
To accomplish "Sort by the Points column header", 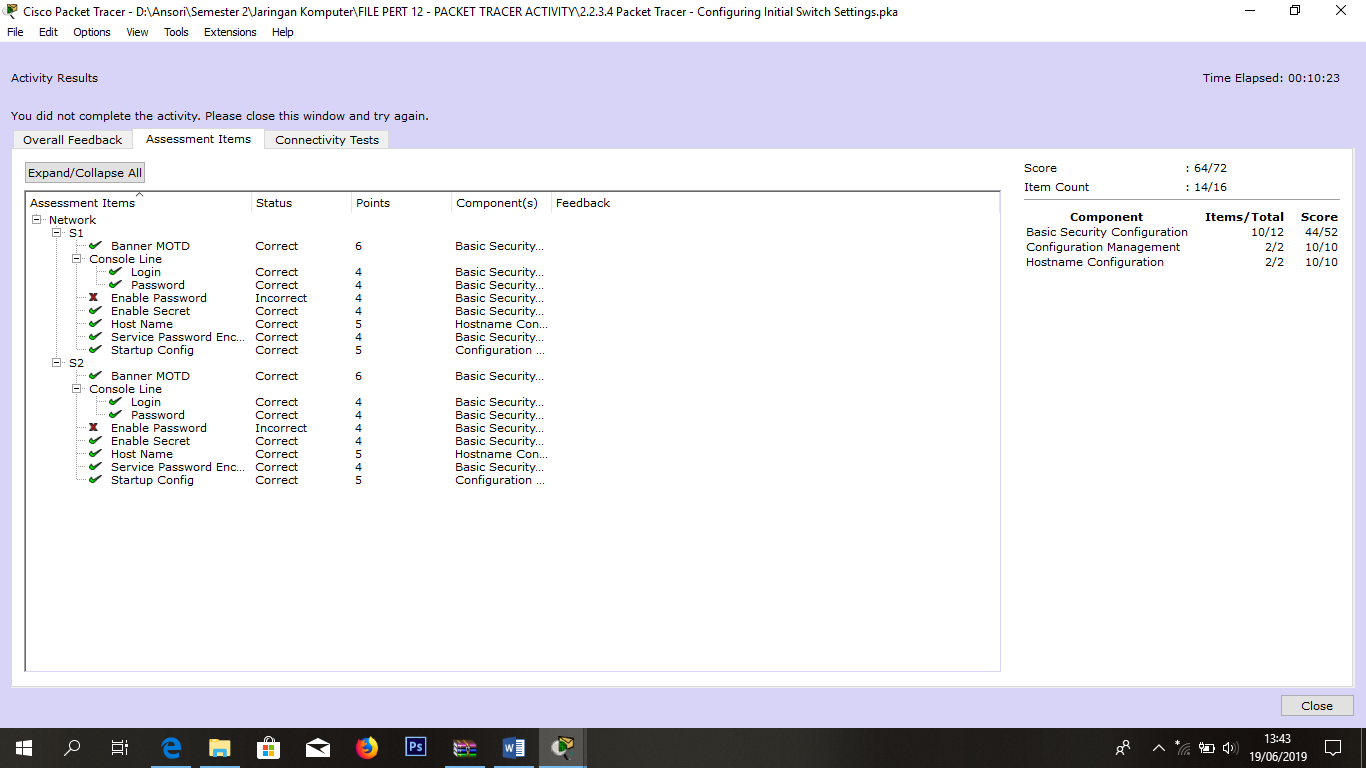I will (x=401, y=203).
